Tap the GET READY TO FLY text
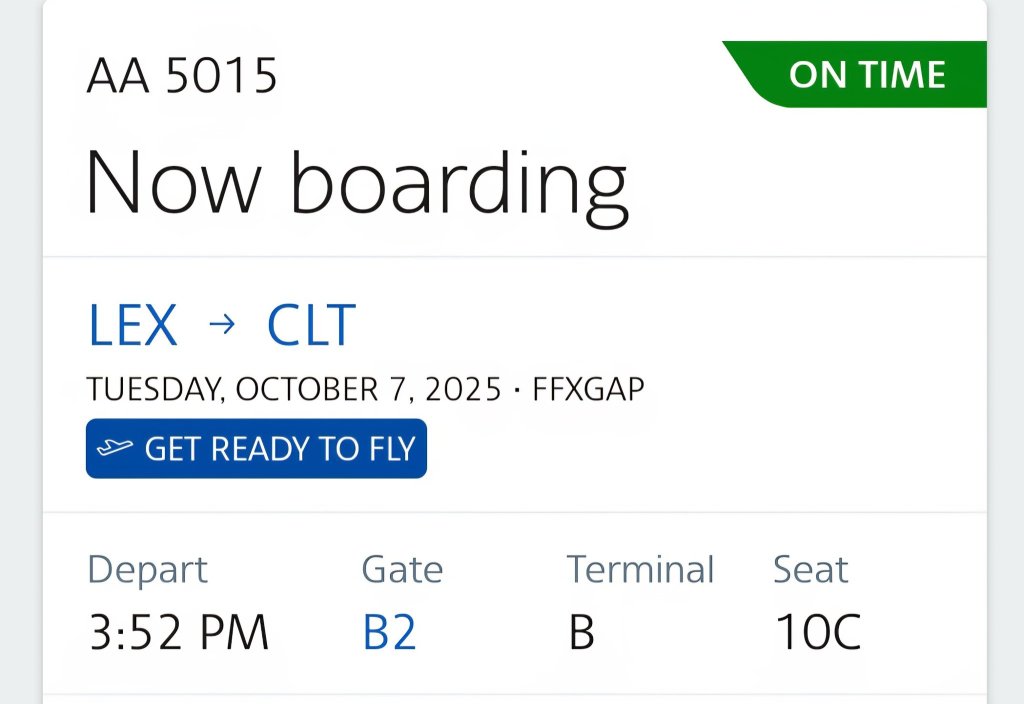 (x=280, y=449)
